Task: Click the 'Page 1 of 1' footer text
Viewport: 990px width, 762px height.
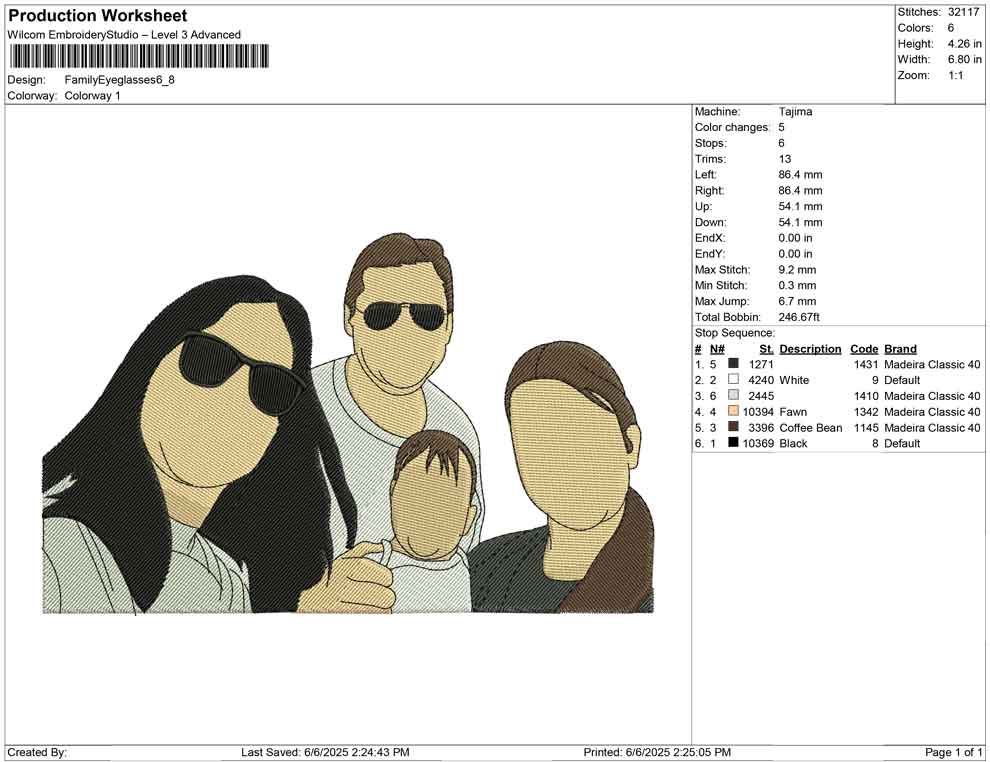Action: pyautogui.click(x=954, y=752)
